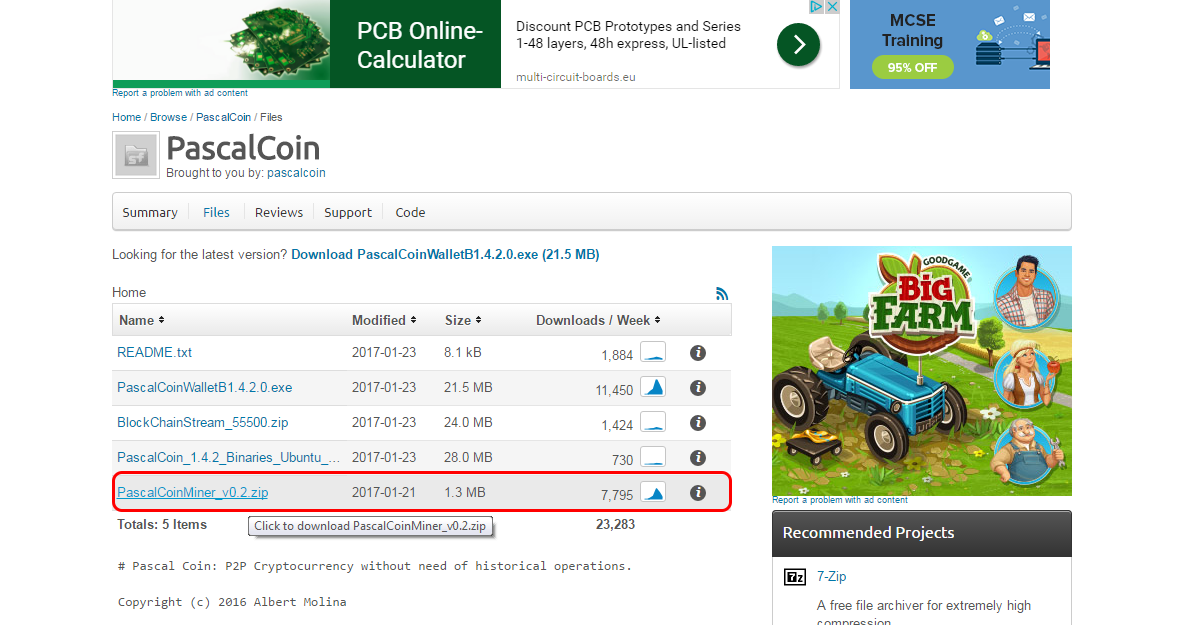The image size is (1200, 625).
Task: Click the 1,884 downloads count
Action: (617, 355)
